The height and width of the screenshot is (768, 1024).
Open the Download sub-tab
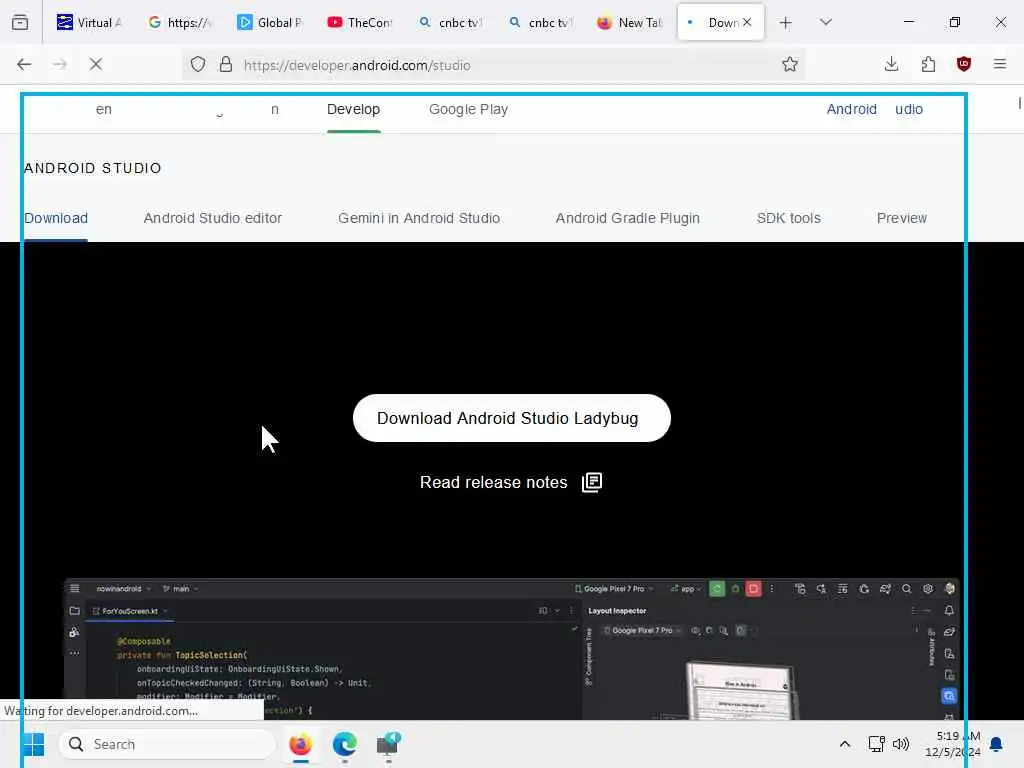tap(56, 218)
